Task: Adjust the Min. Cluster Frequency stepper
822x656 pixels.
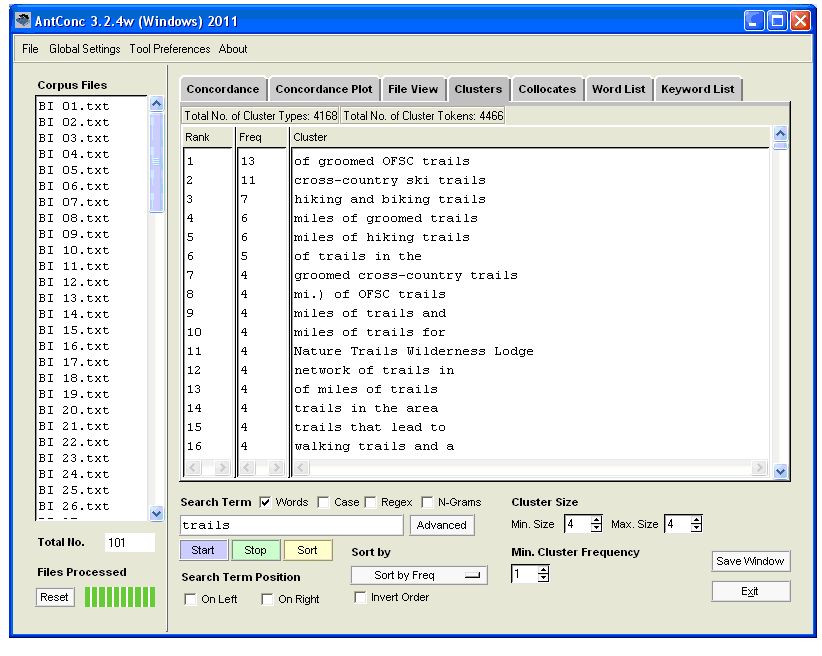Action: click(x=544, y=574)
